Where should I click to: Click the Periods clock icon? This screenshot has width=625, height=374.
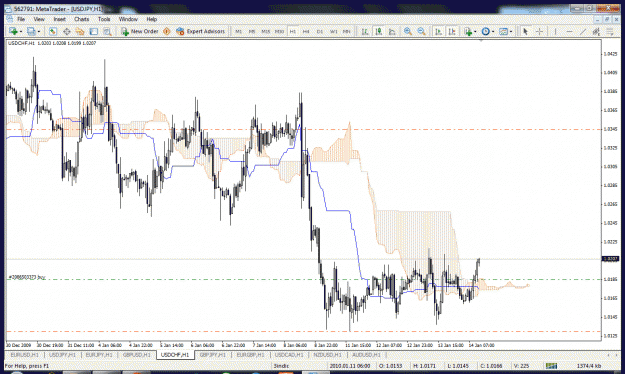coord(485,31)
